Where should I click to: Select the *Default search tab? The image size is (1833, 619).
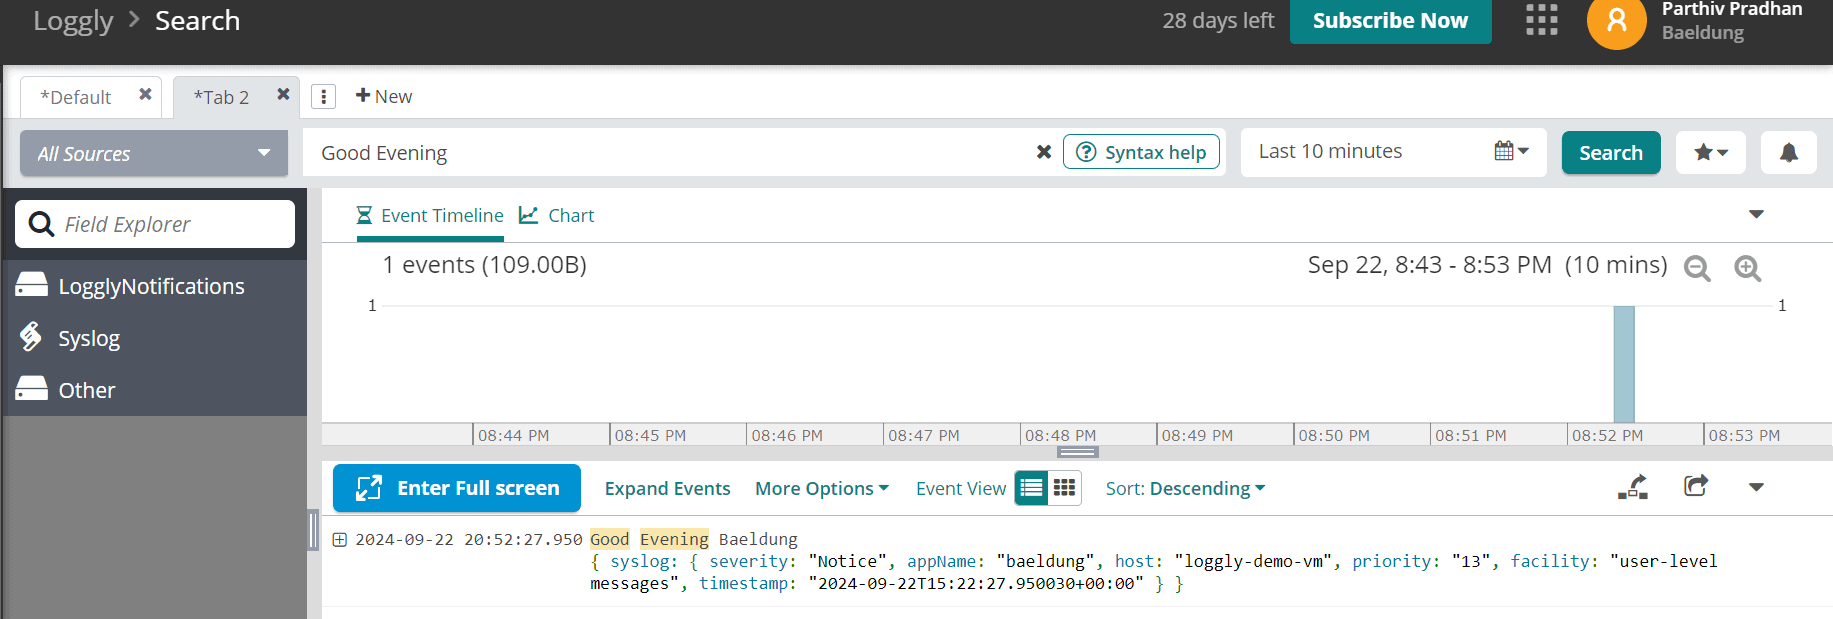click(x=76, y=98)
